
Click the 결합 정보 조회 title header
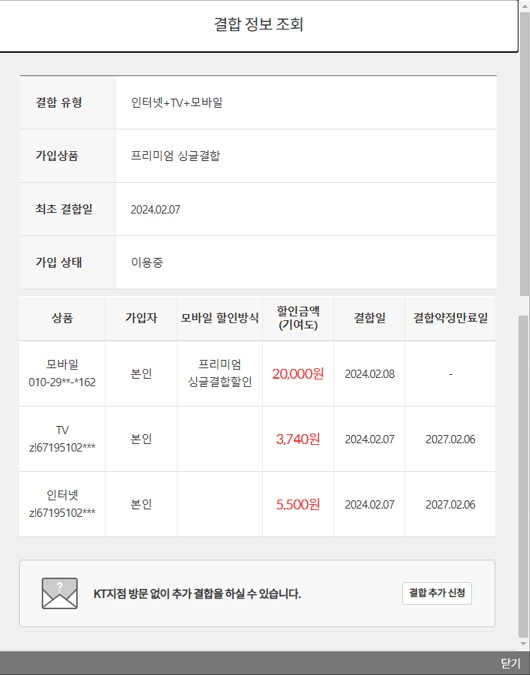coord(259,24)
